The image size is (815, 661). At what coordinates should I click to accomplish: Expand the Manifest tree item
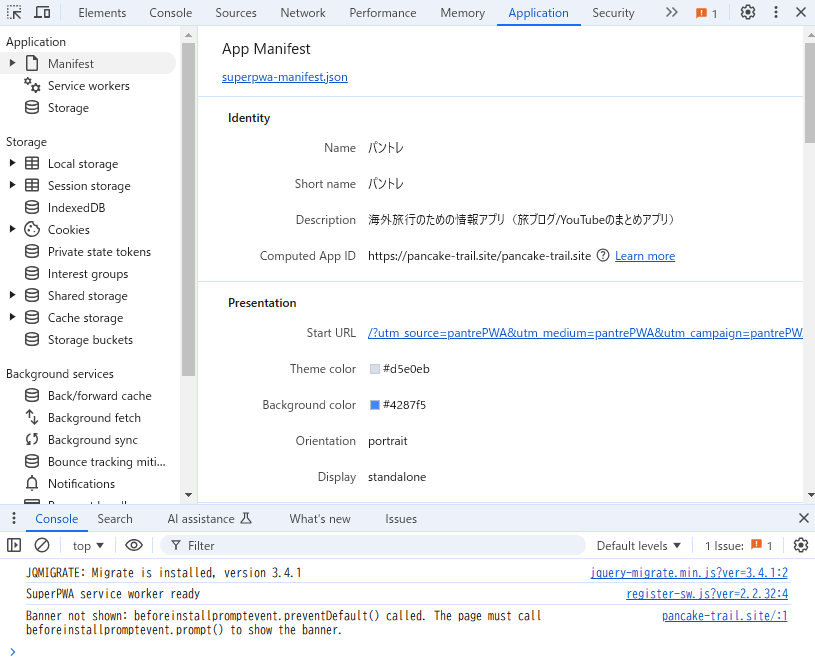[x=12, y=63]
